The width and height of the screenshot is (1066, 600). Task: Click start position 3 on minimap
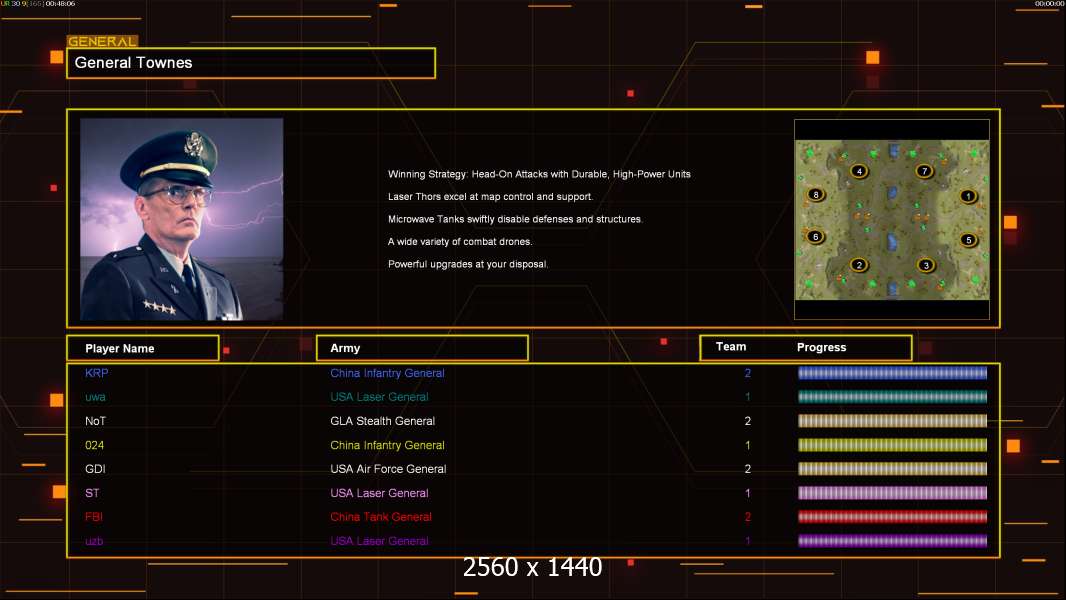[x=925, y=266]
